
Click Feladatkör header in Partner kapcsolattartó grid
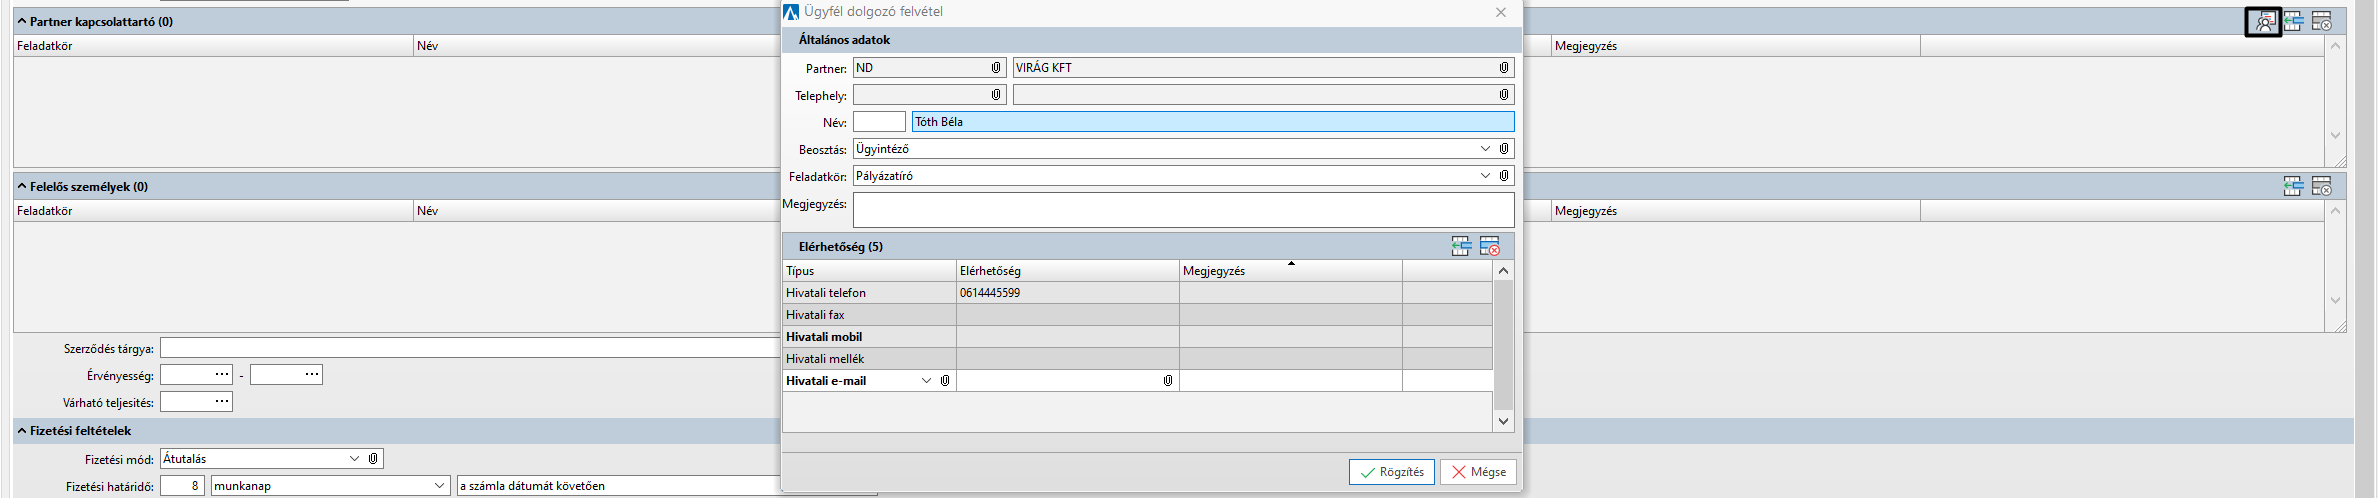coord(214,46)
